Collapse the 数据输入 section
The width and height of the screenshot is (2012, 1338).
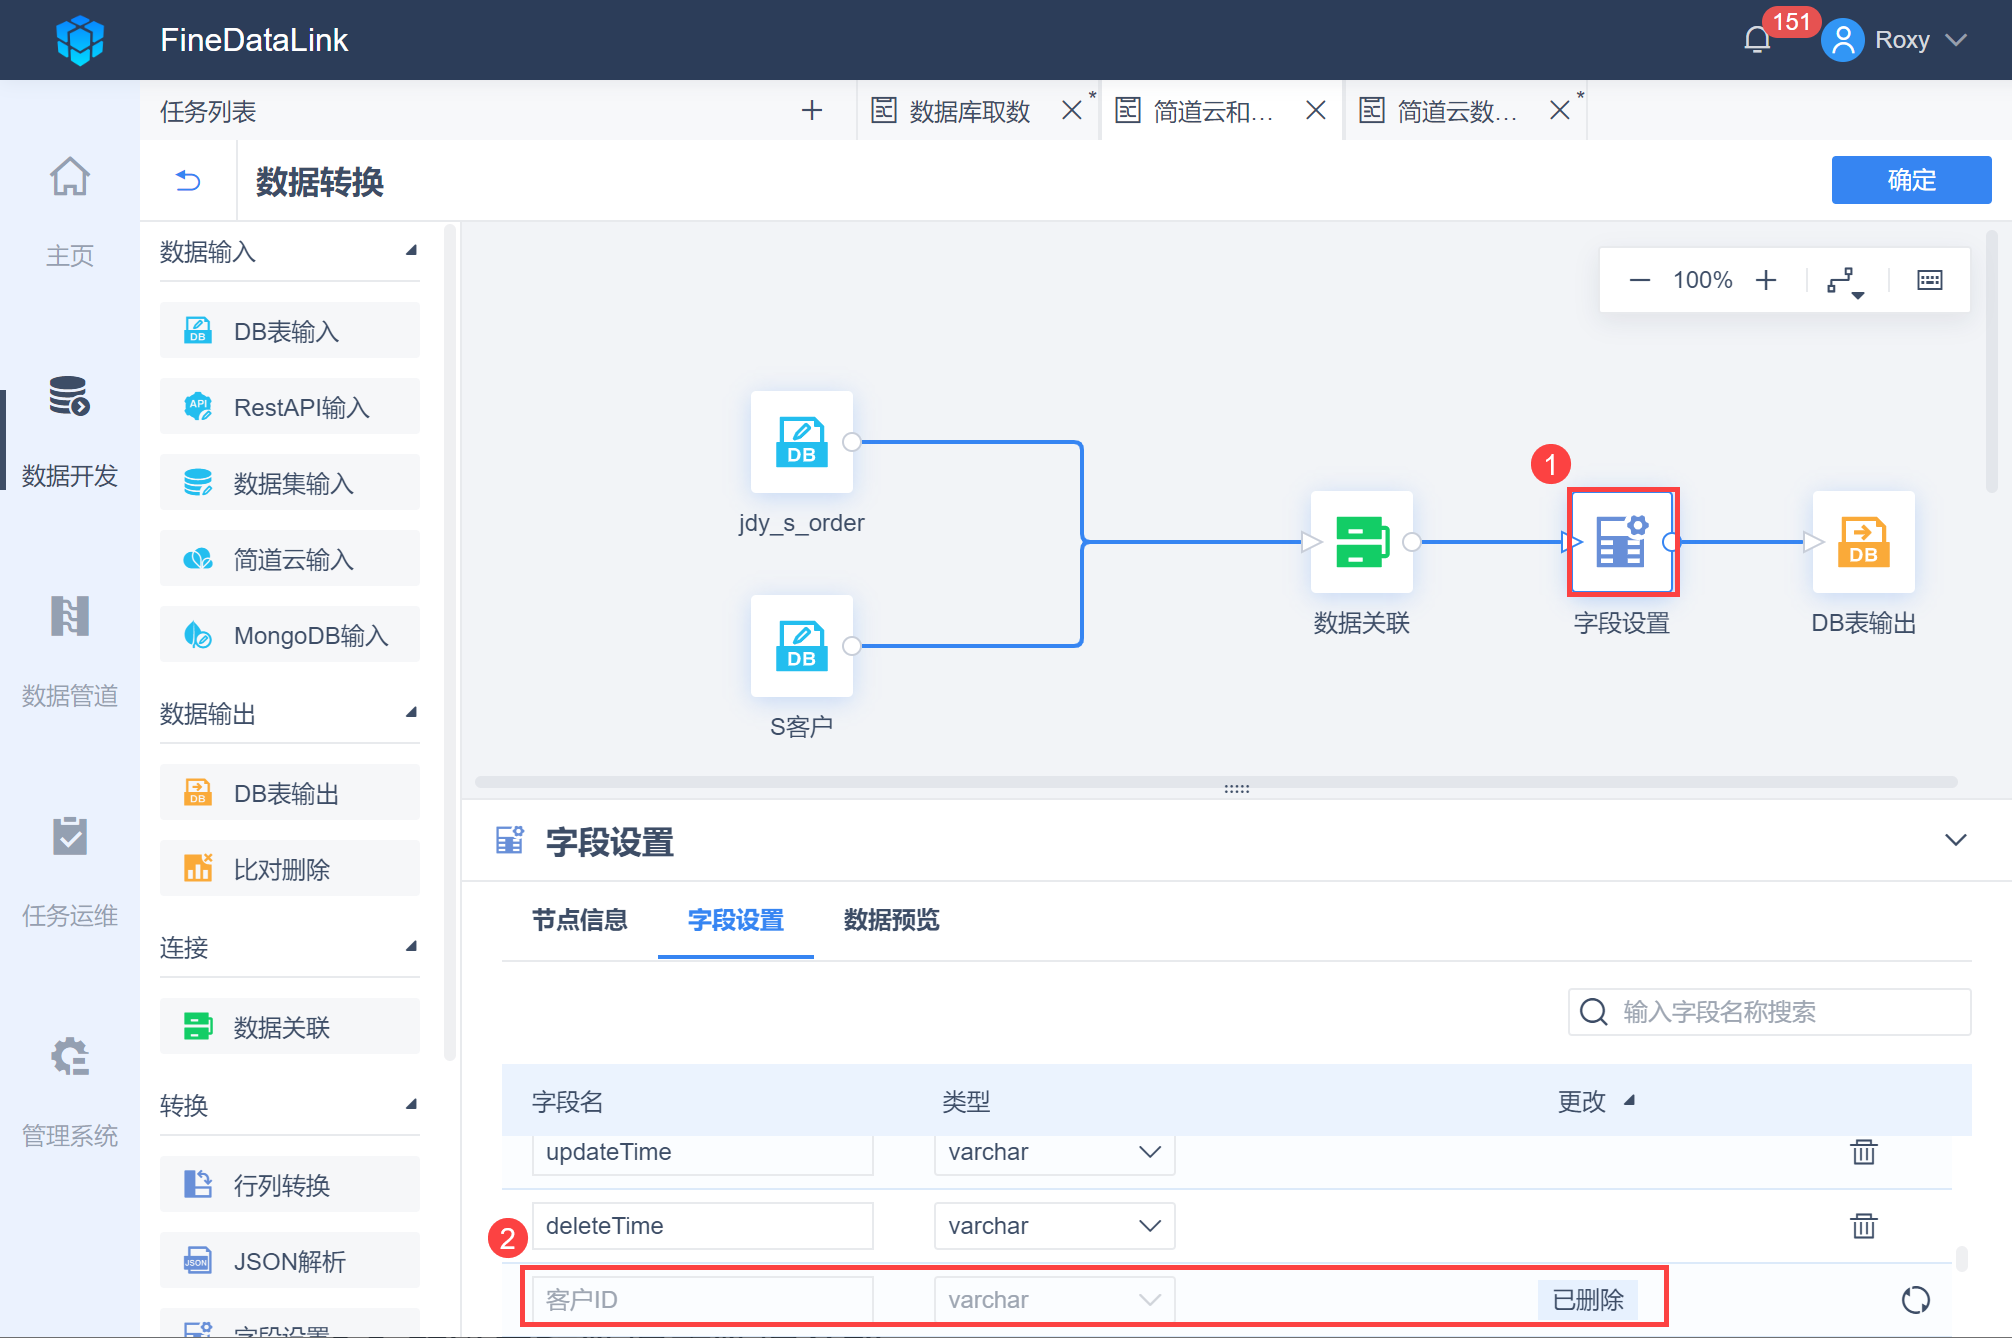tap(411, 251)
